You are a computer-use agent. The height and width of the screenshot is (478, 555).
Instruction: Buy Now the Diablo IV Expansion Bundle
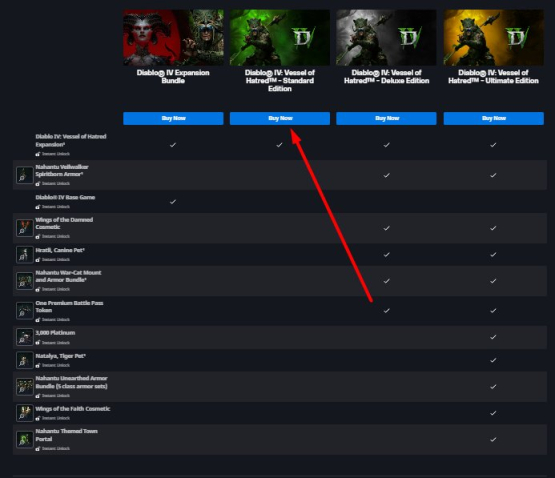click(x=173, y=118)
